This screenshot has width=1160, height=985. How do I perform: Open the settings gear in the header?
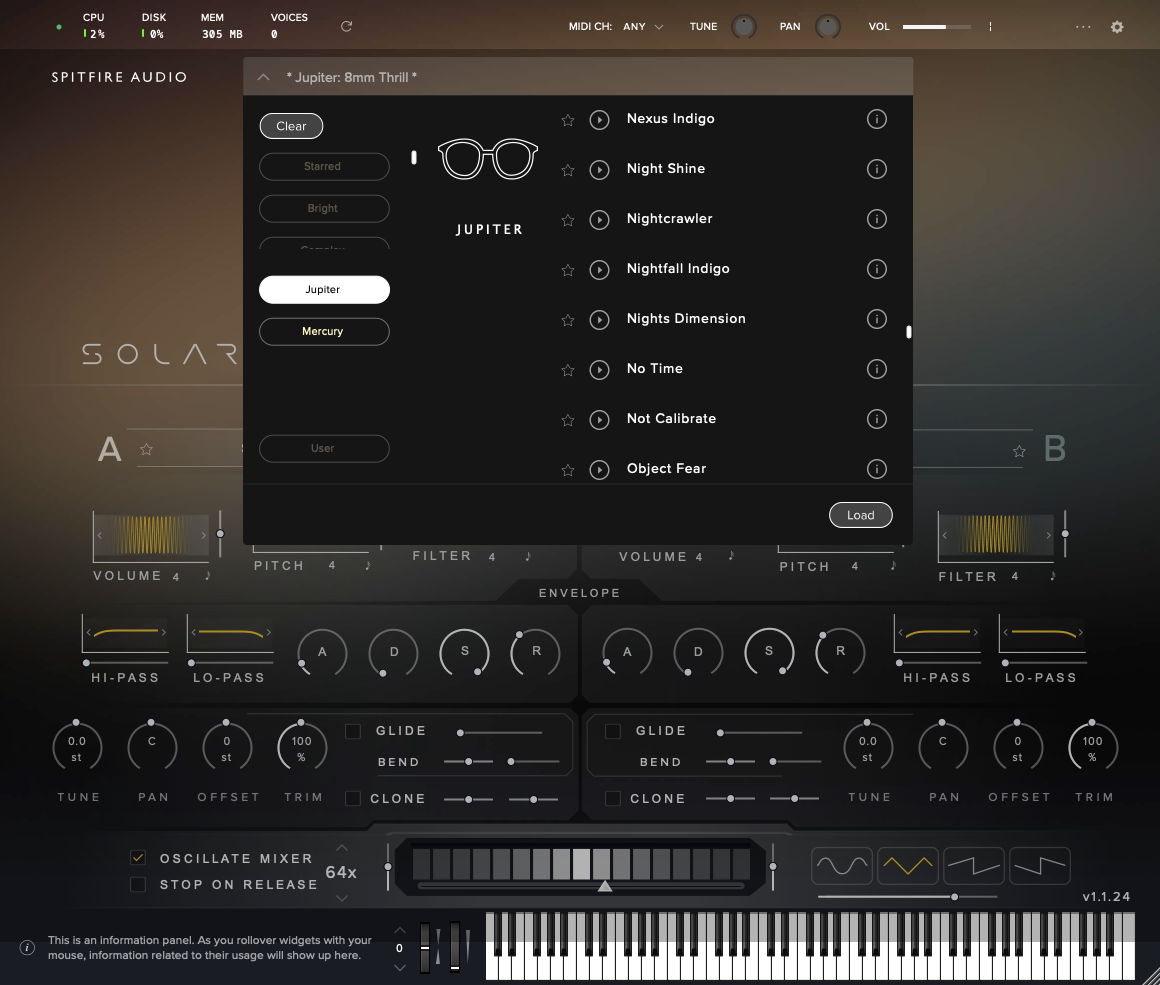(x=1117, y=27)
